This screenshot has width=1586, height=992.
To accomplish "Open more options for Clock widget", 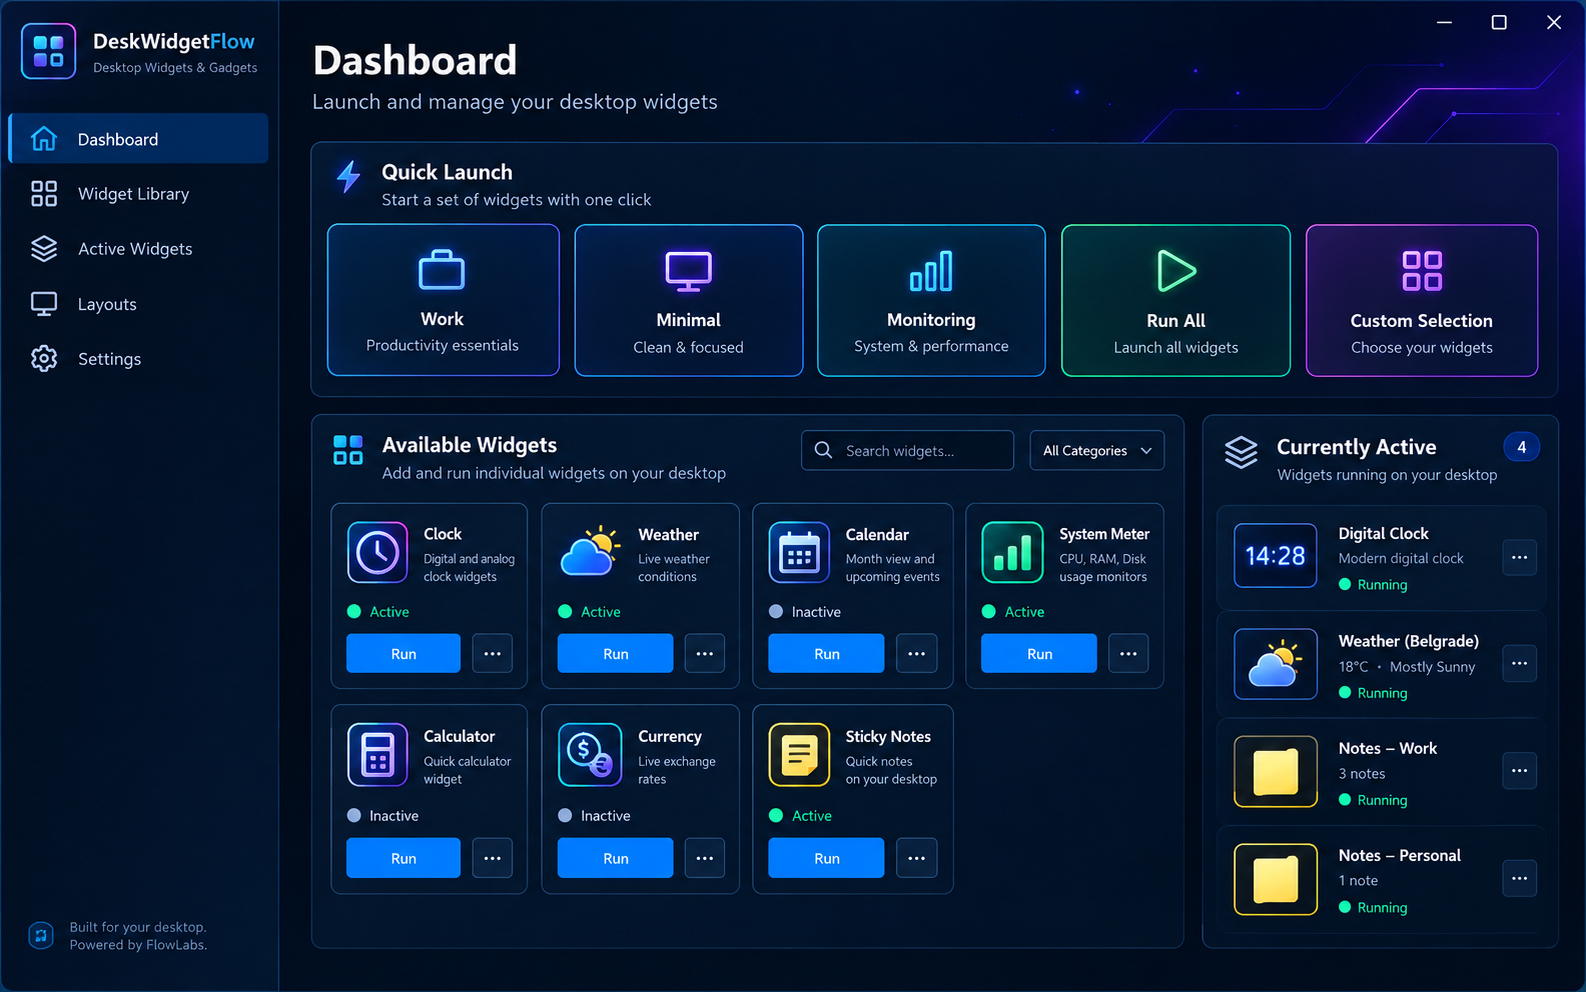I will 492,653.
